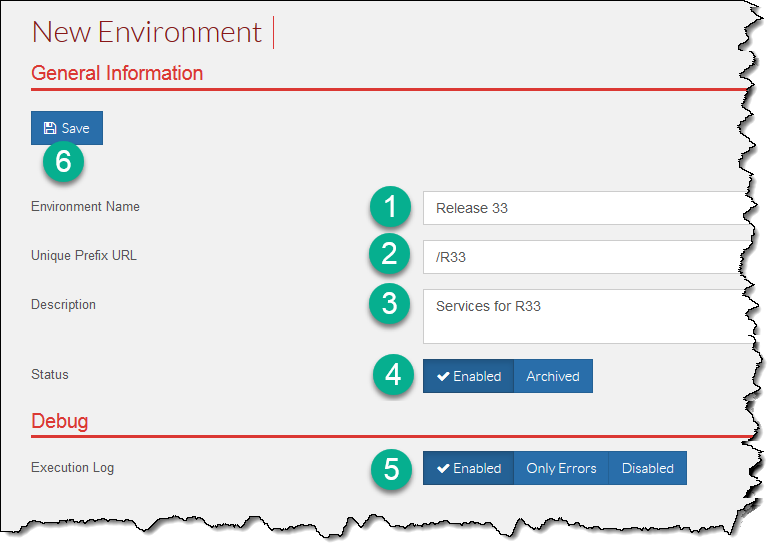Click the General Information heading
This screenshot has width=779, height=554.
tap(117, 73)
